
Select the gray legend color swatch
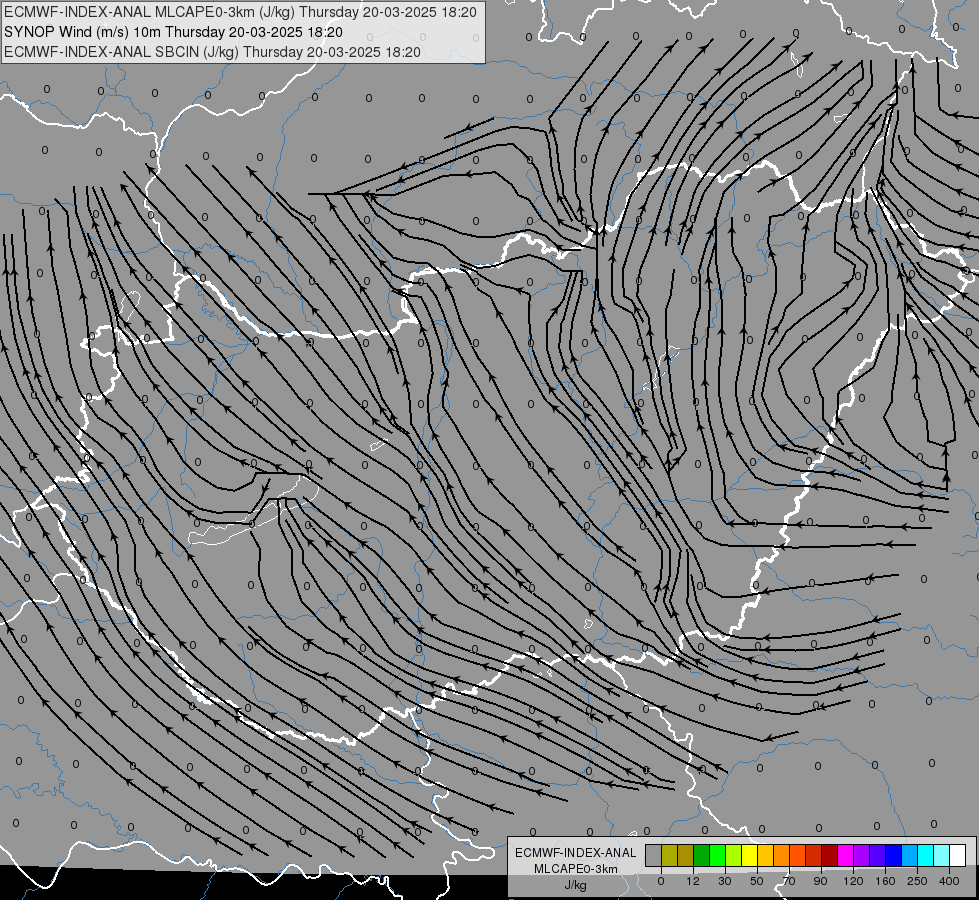click(x=654, y=856)
